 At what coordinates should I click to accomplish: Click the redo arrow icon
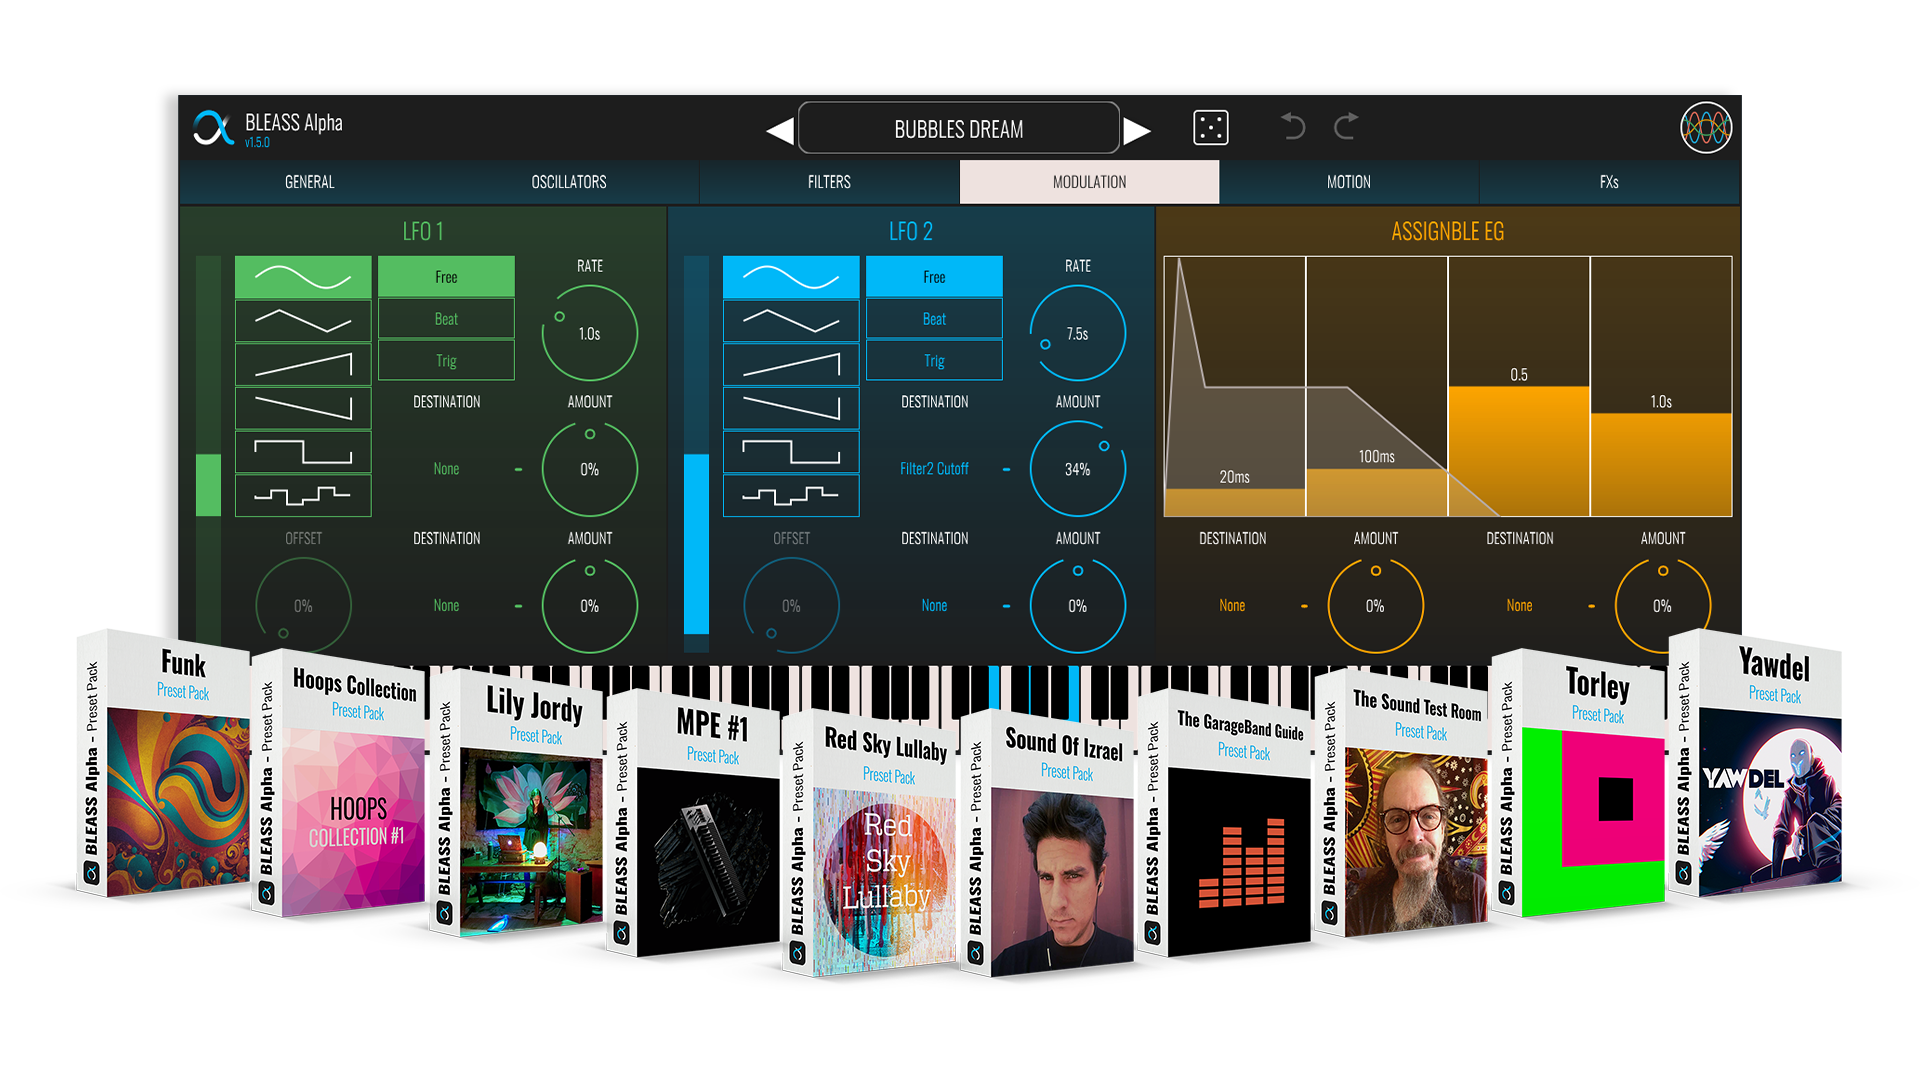pyautogui.click(x=1346, y=127)
